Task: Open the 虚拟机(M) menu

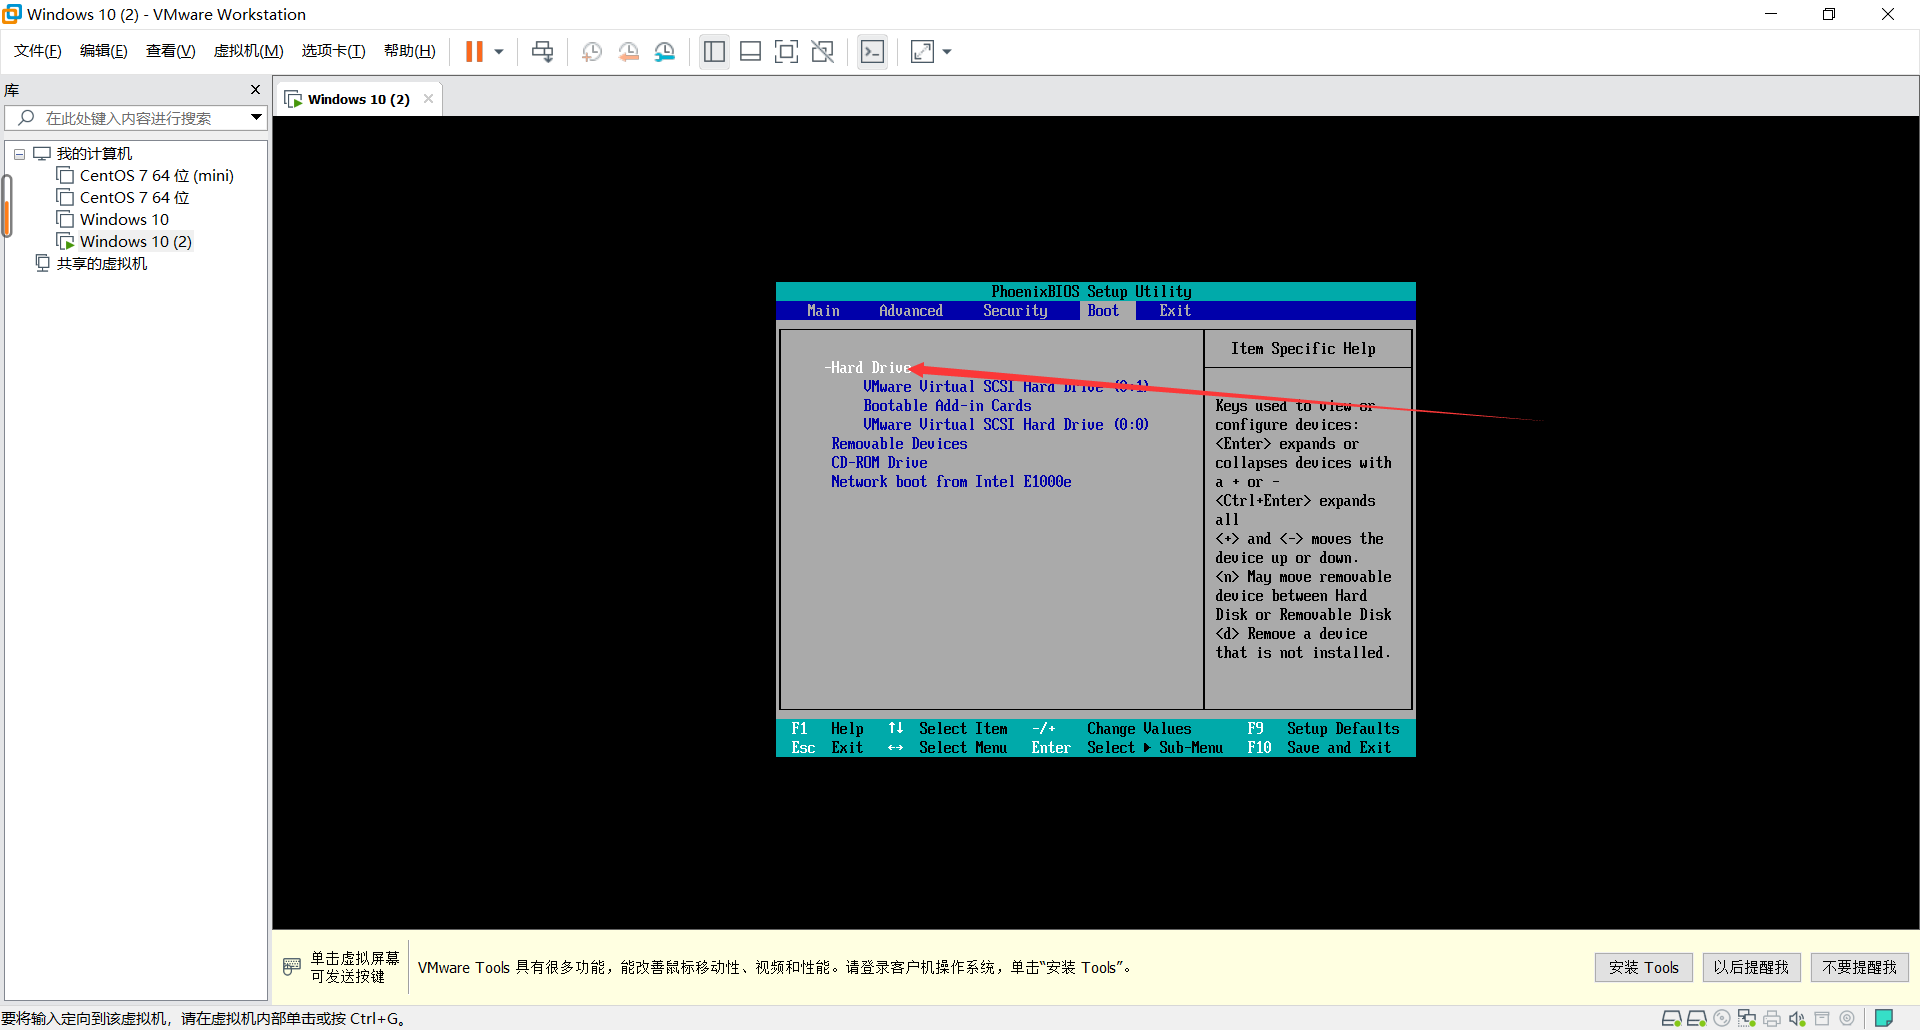Action: pos(248,51)
